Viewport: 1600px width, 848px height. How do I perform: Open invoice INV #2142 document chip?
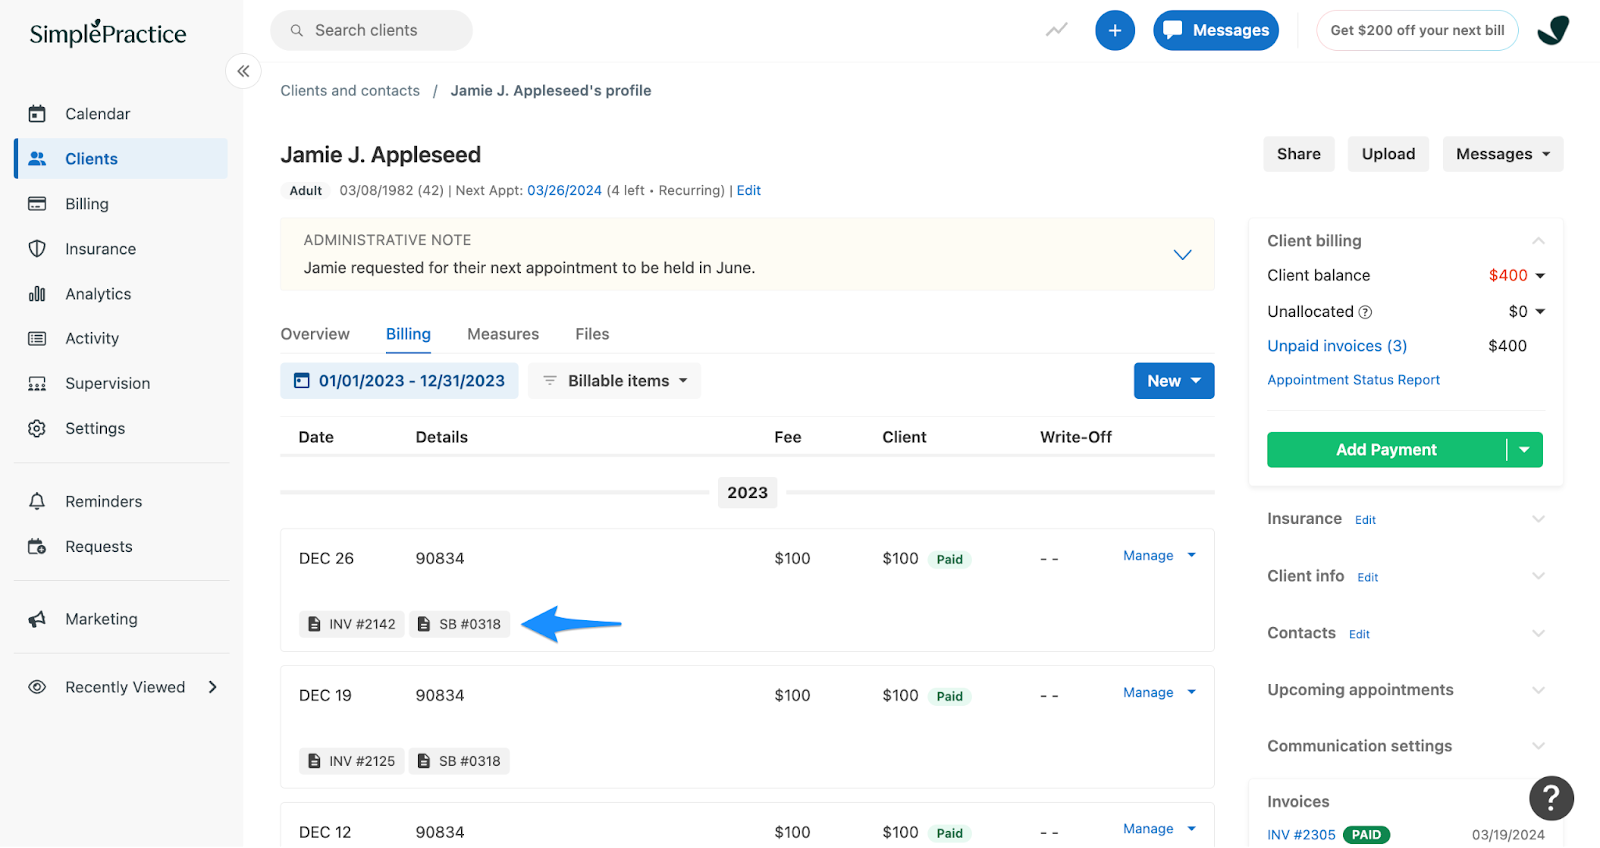point(352,624)
